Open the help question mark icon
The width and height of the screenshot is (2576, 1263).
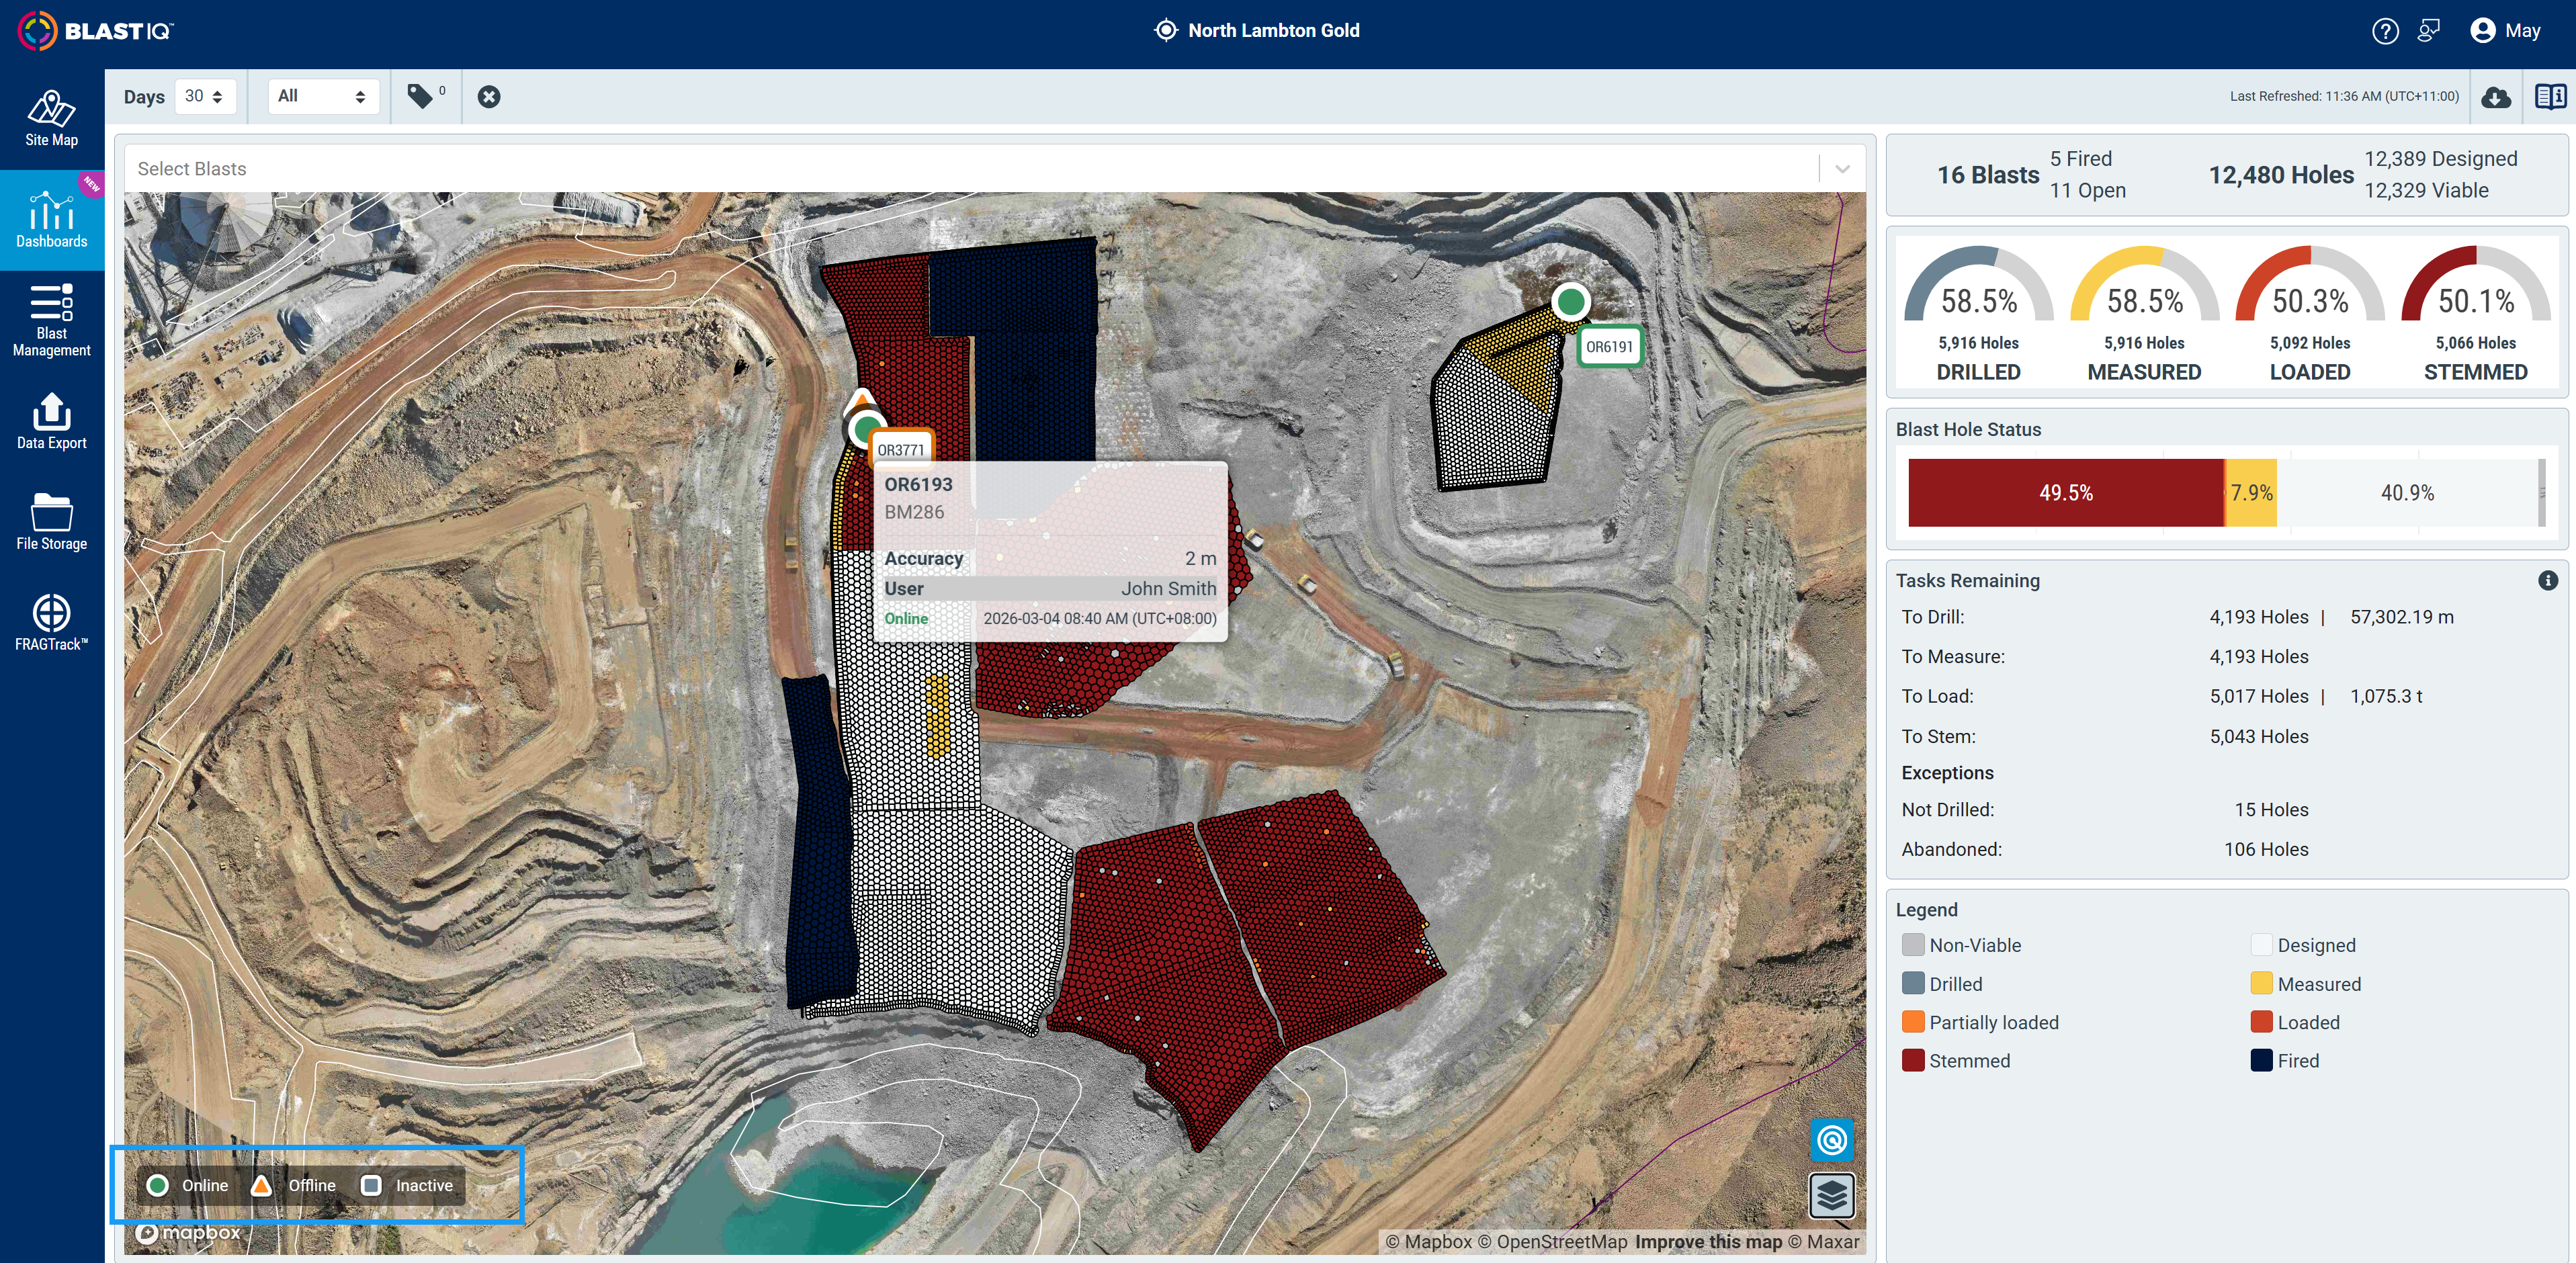tap(2385, 31)
